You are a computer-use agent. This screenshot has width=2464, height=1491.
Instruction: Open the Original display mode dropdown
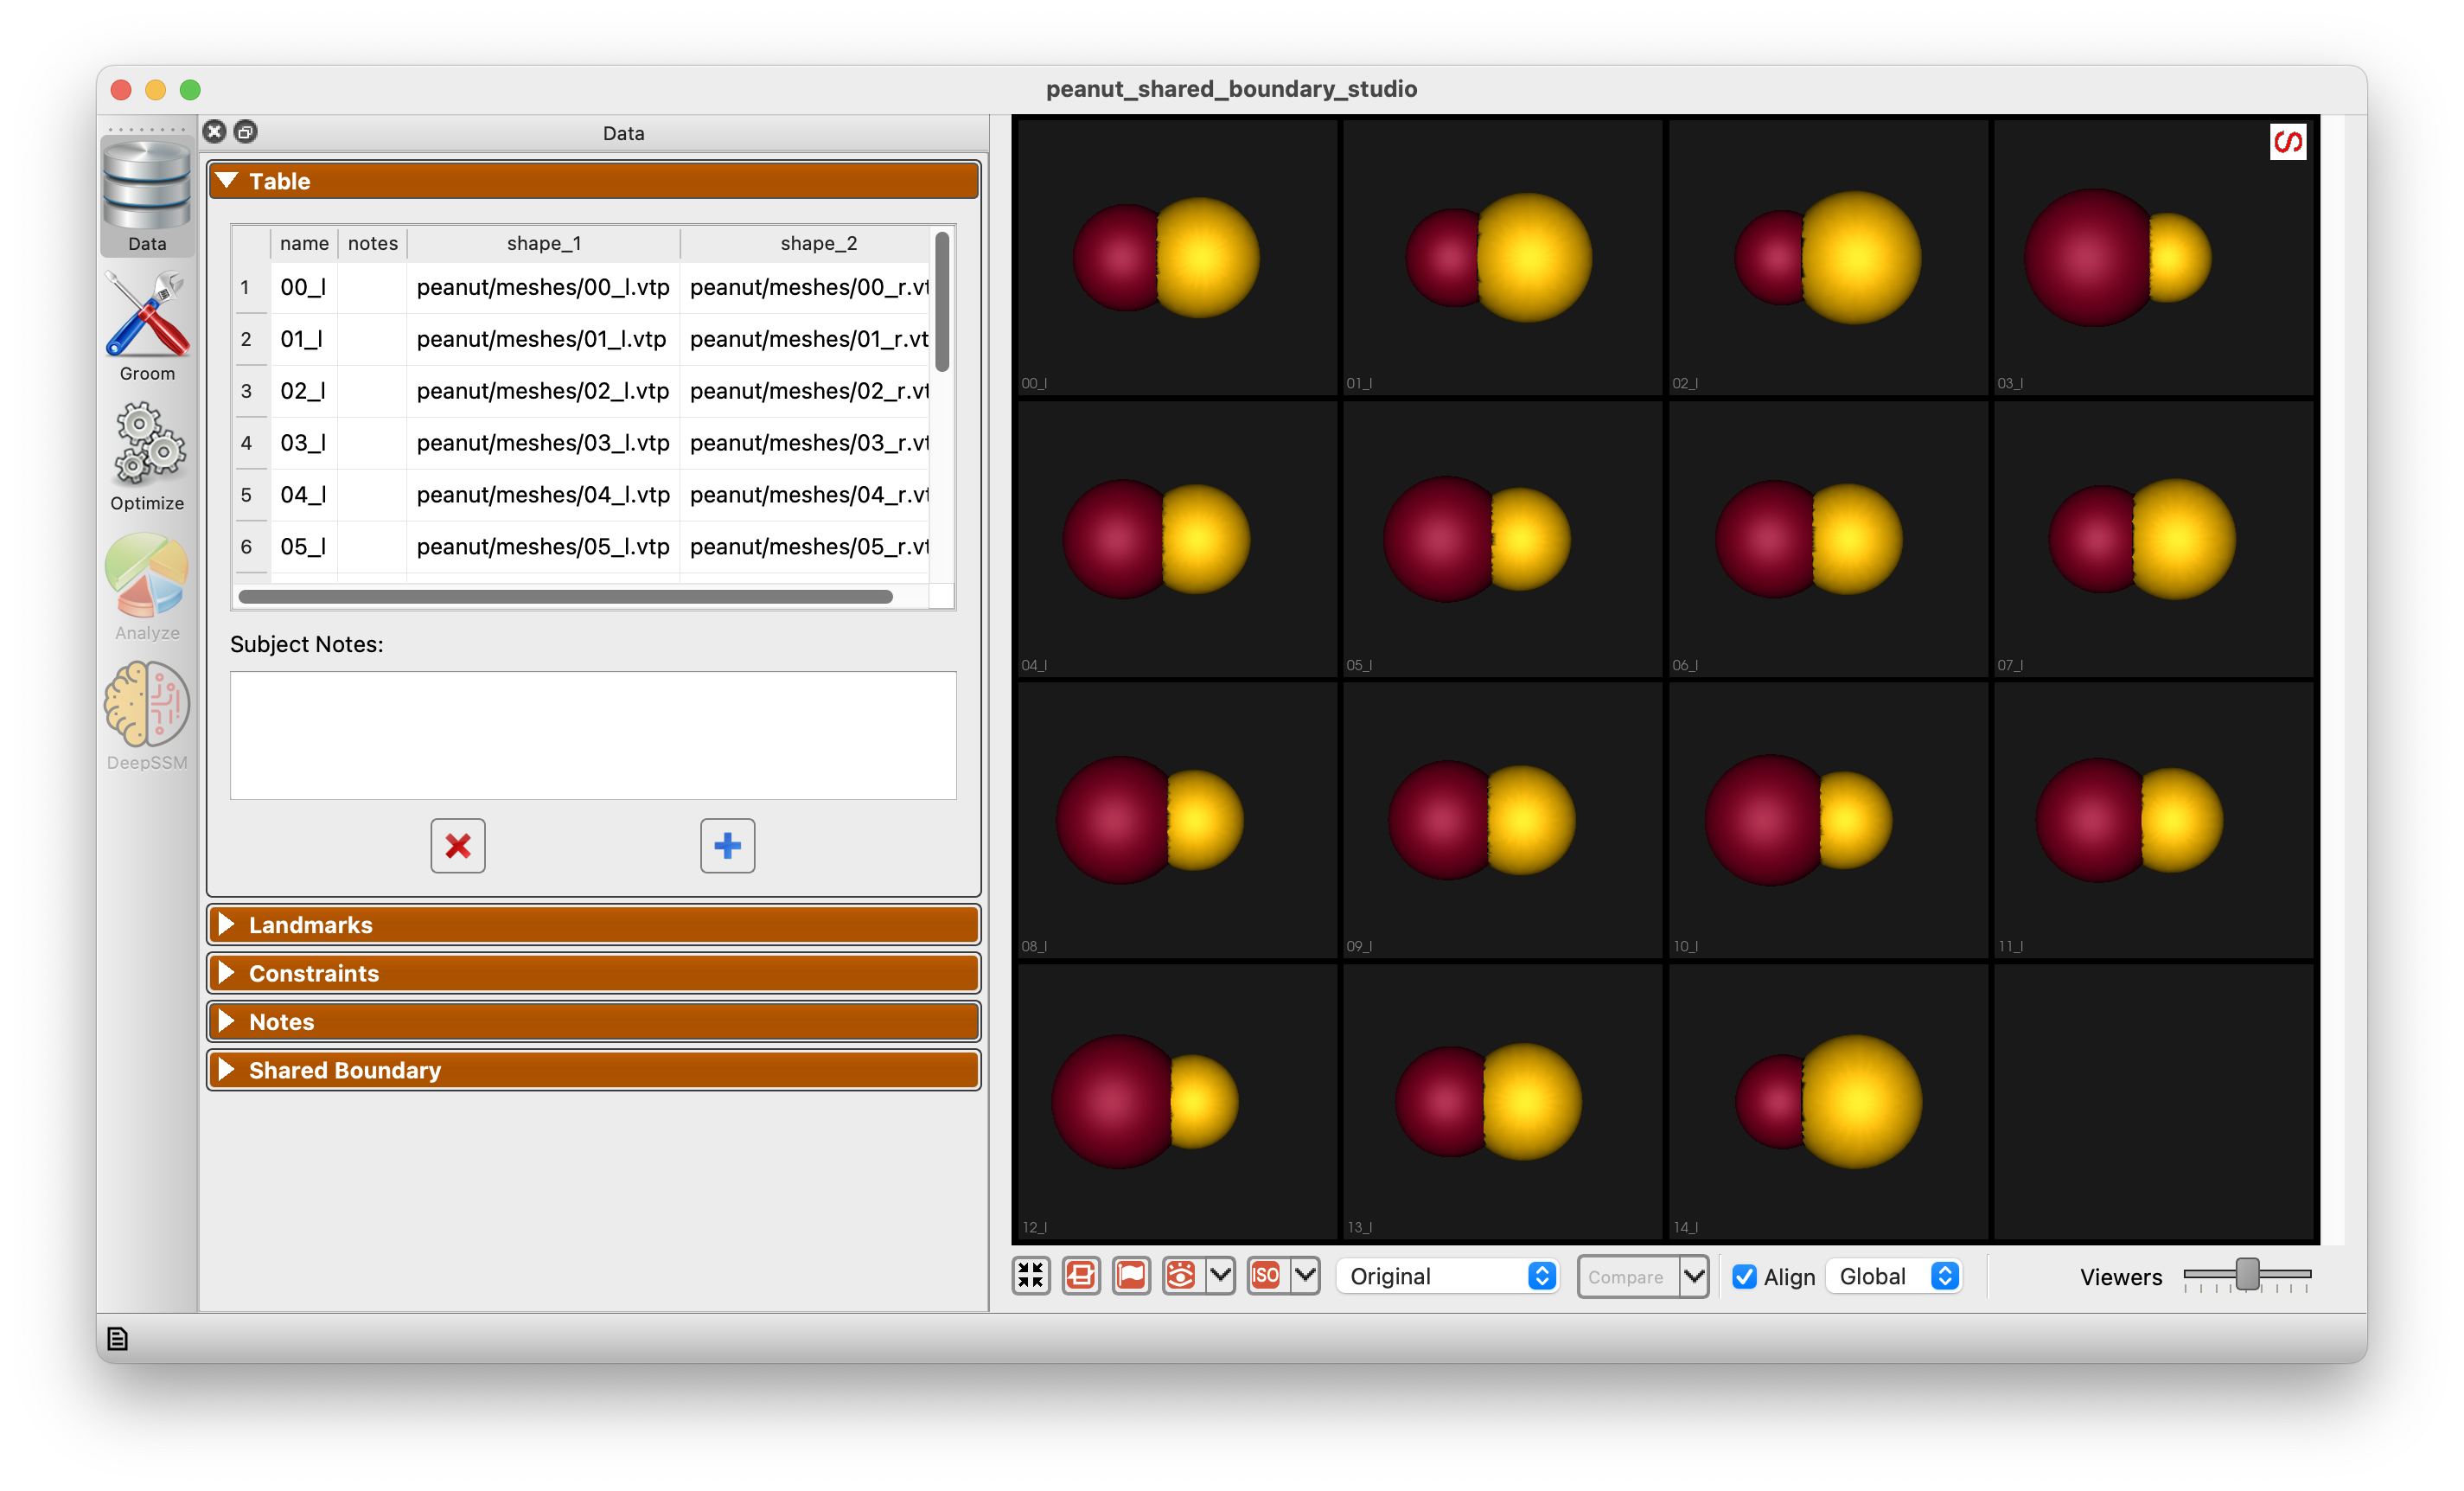click(x=1448, y=1277)
